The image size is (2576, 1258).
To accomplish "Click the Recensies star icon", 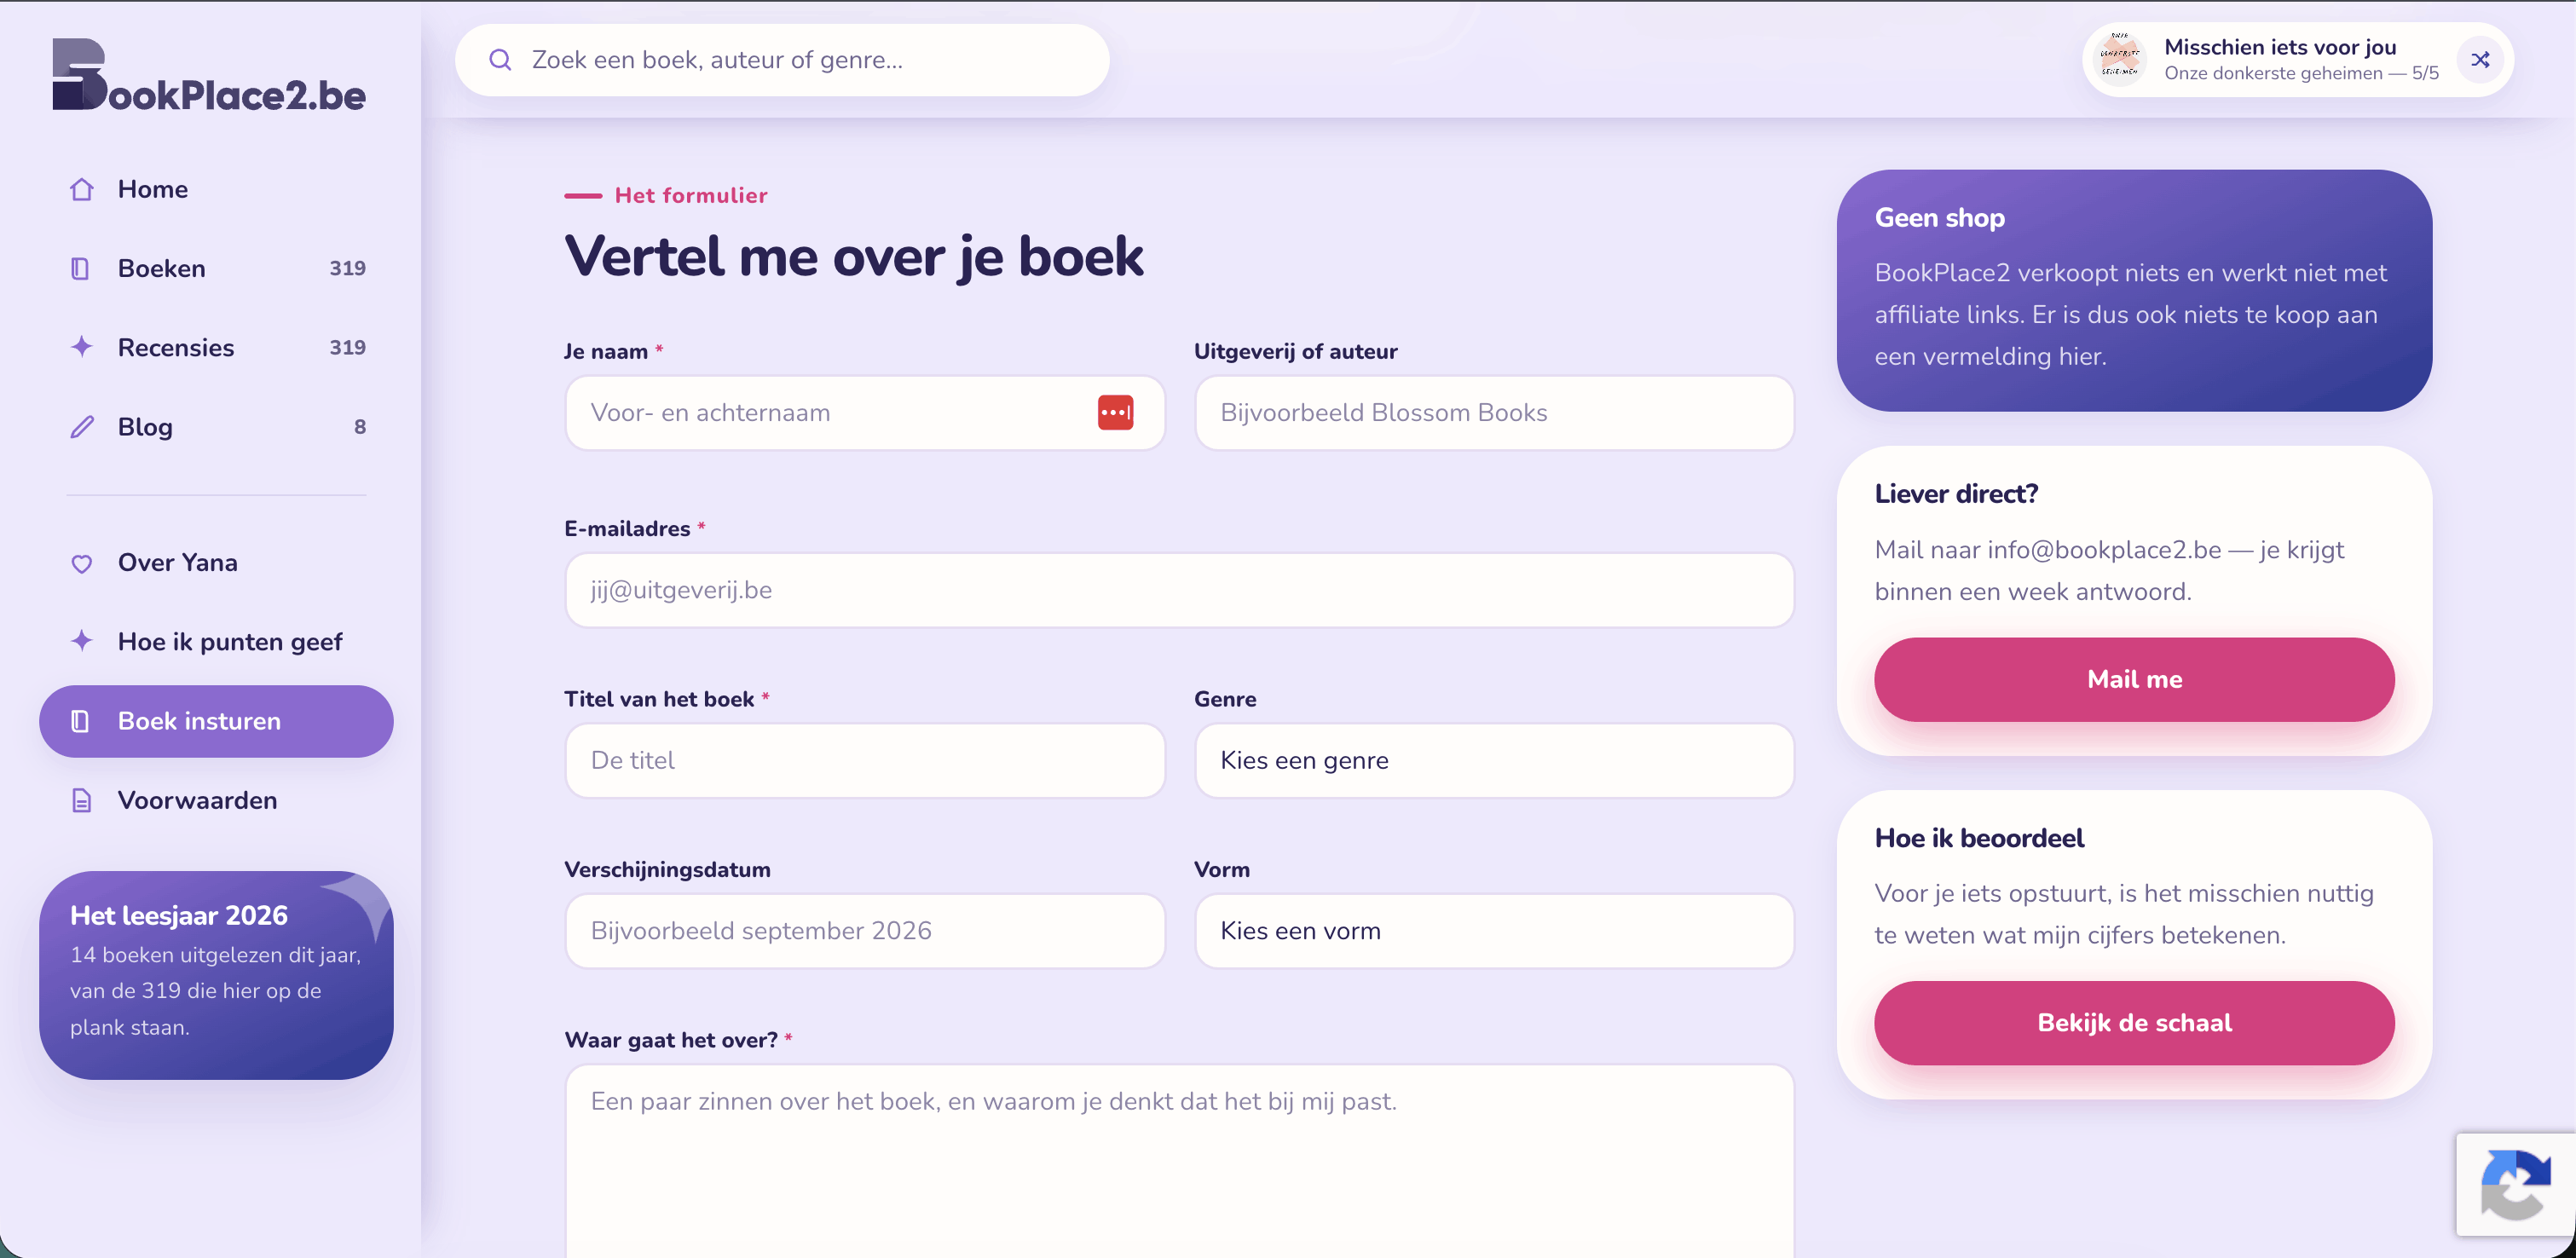I will coord(82,347).
